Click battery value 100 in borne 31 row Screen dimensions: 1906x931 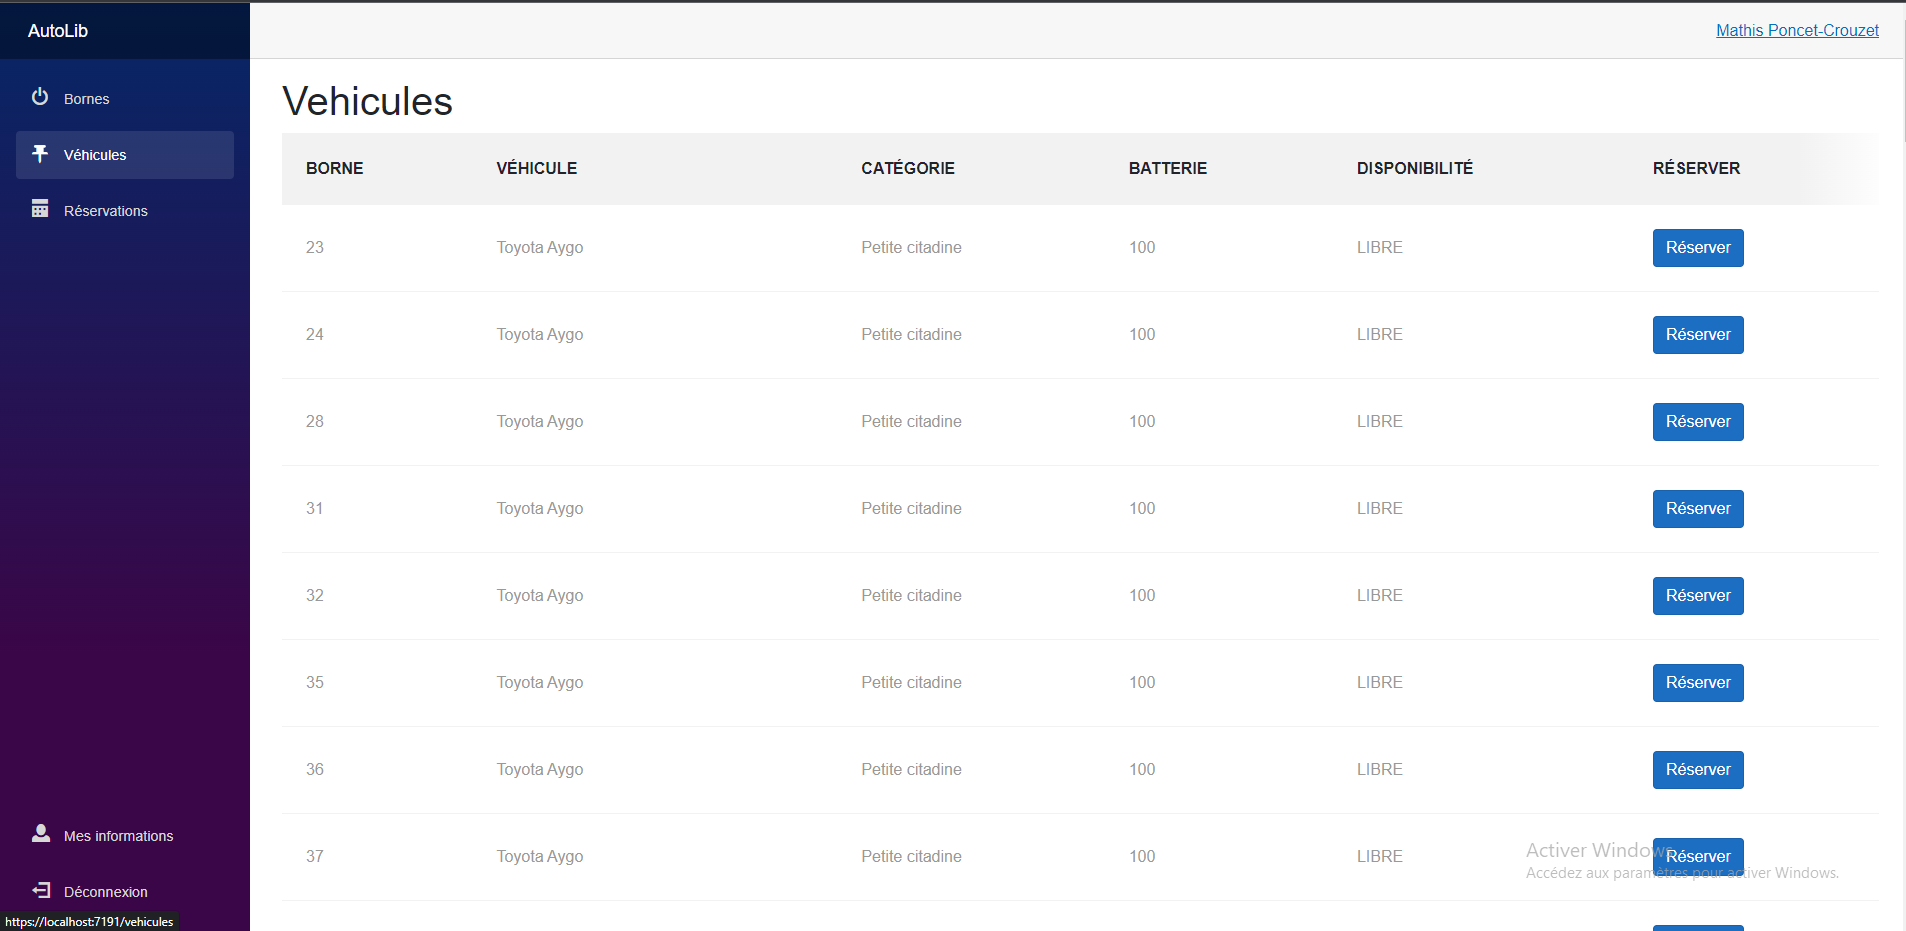(1142, 508)
